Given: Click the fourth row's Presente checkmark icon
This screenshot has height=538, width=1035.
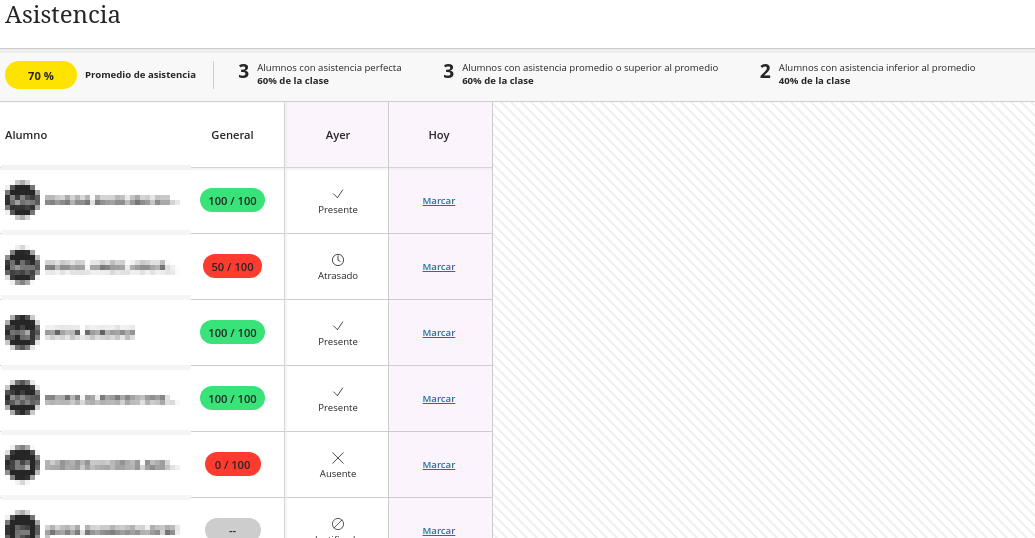Looking at the screenshot, I should (x=338, y=392).
